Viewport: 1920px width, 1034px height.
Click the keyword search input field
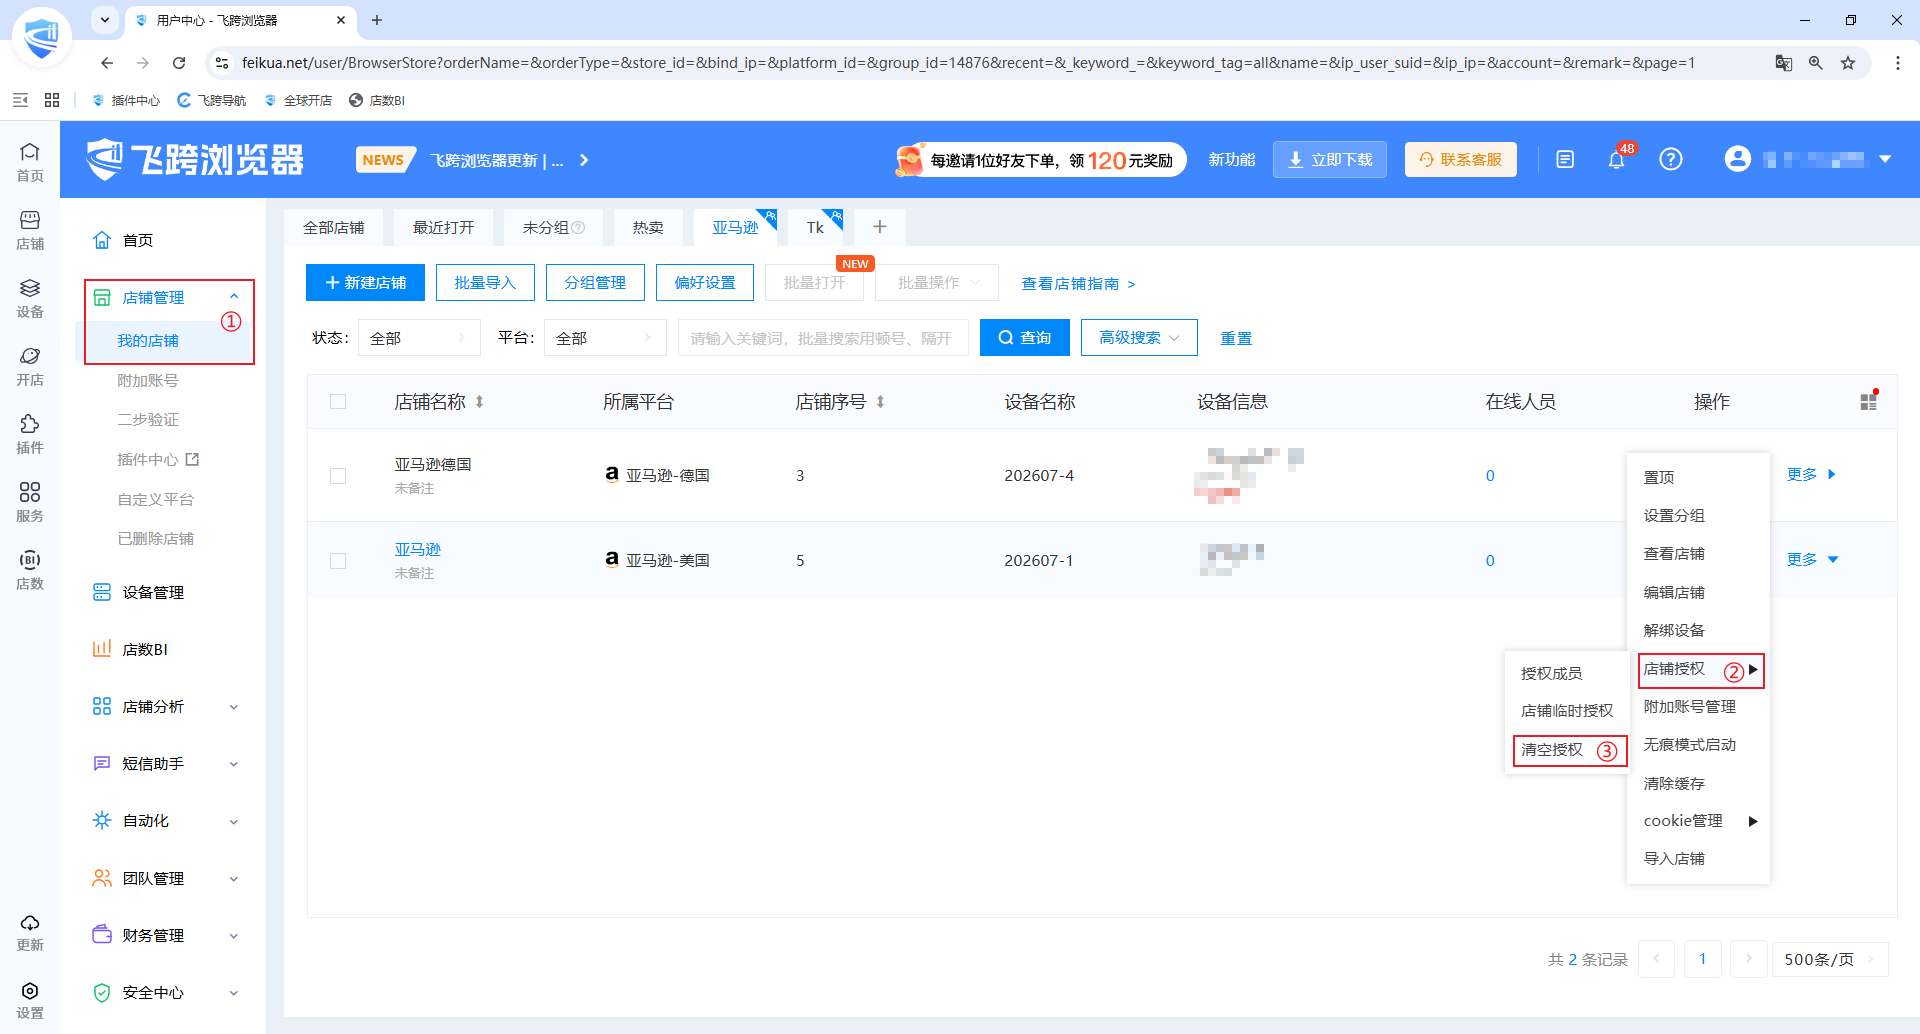823,338
